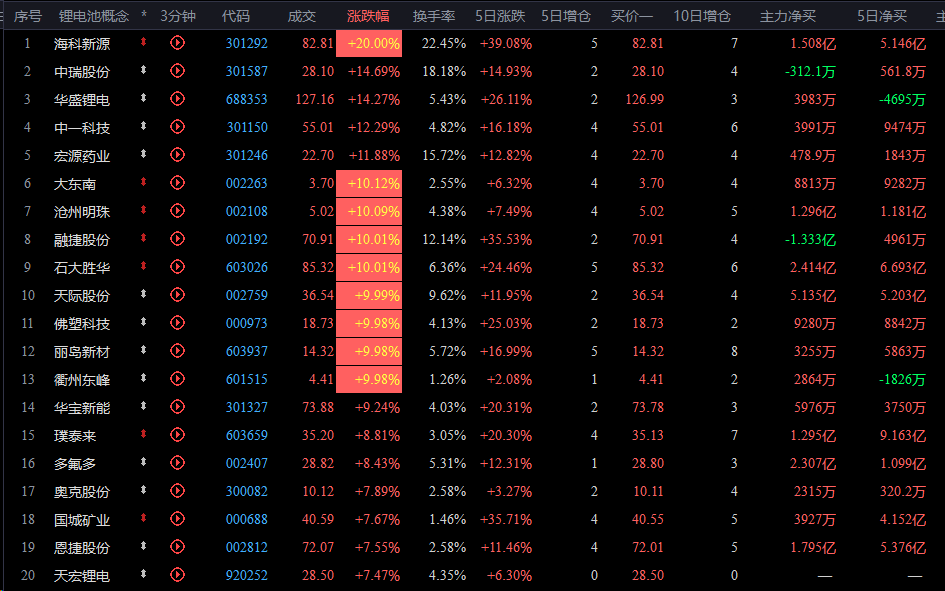Image resolution: width=945 pixels, height=591 pixels.
Task: Click the red marker icon beside 大东南
Action: 144,183
